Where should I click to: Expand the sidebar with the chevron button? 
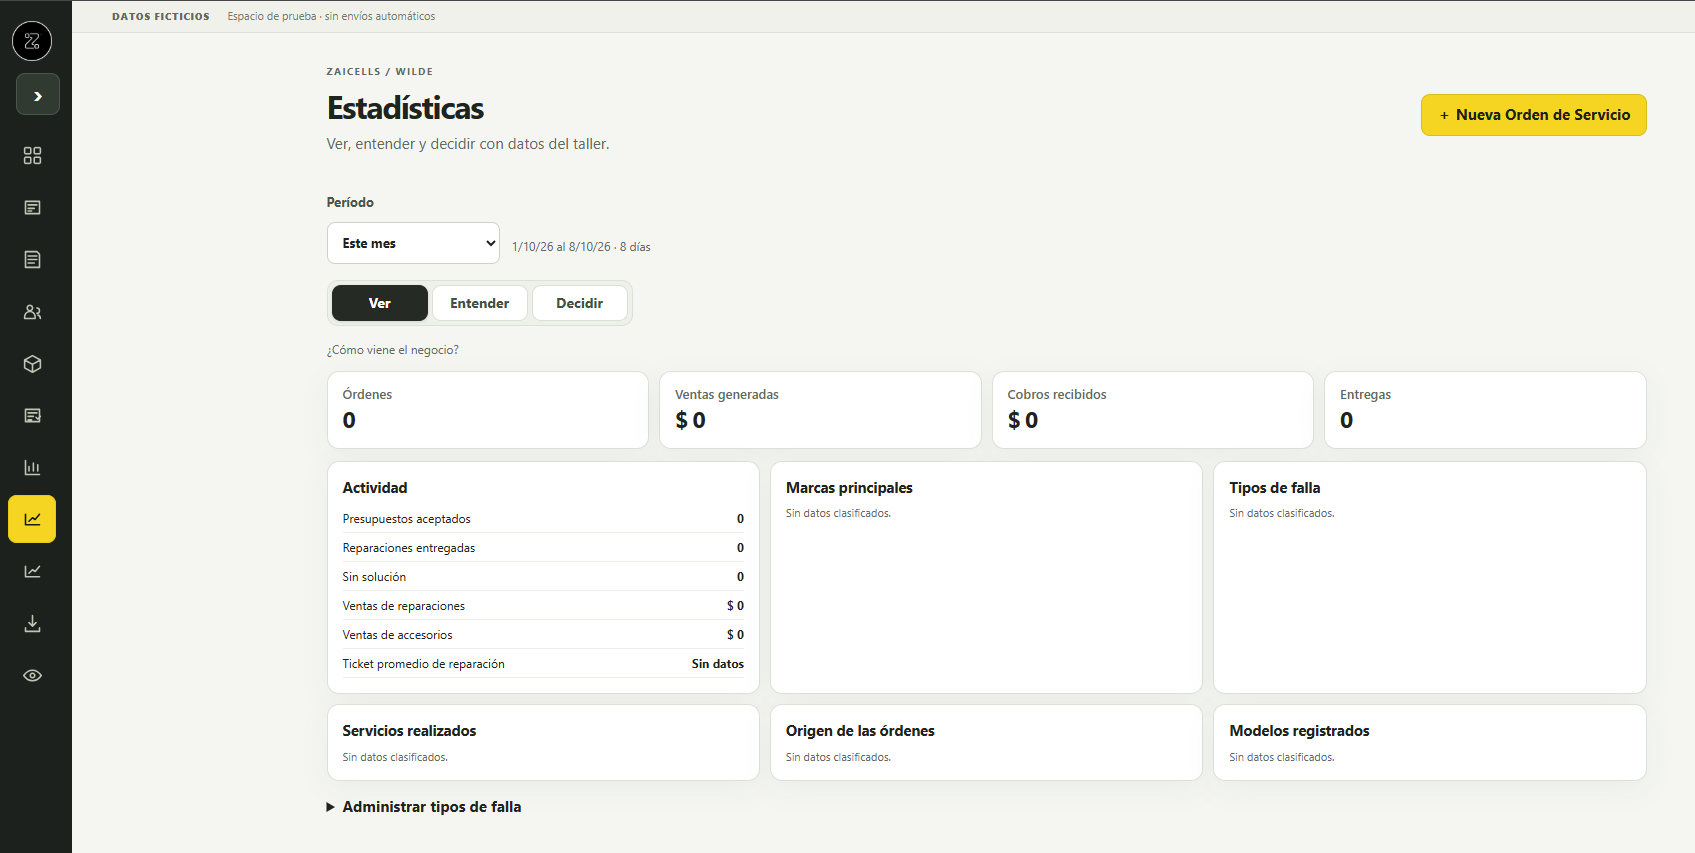pyautogui.click(x=37, y=95)
